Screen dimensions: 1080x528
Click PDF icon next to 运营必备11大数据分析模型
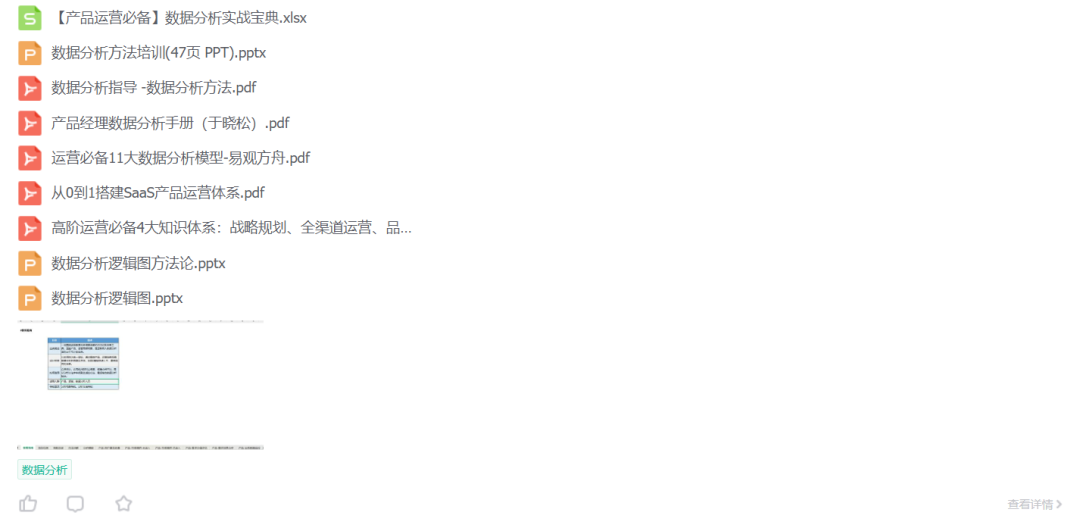[30, 158]
